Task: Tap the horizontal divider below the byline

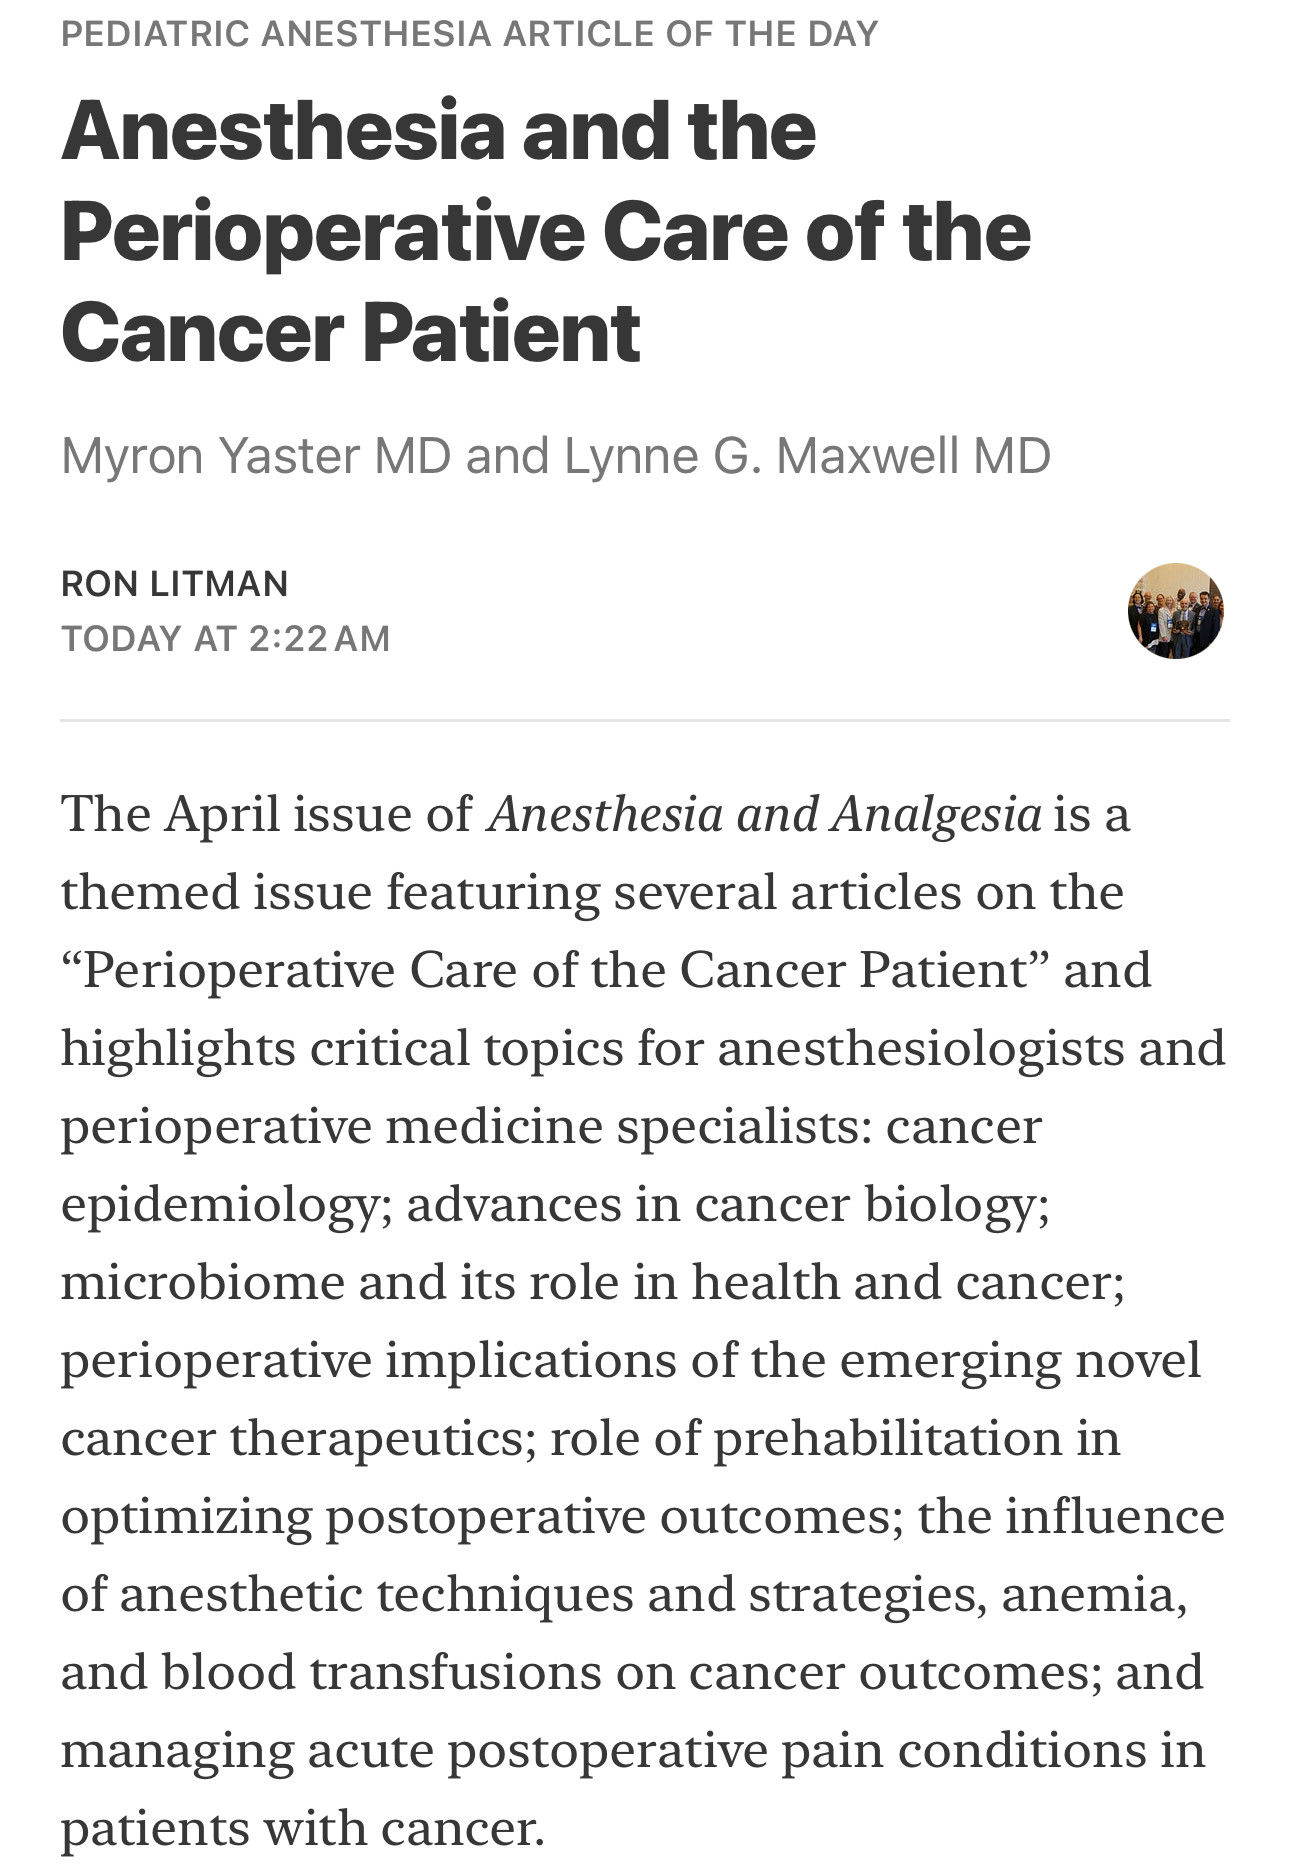Action: point(645,720)
